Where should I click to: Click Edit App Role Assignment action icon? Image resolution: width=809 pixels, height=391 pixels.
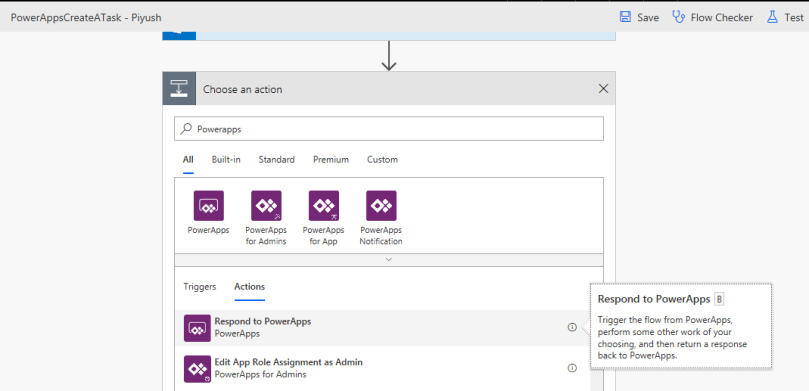pos(197,369)
